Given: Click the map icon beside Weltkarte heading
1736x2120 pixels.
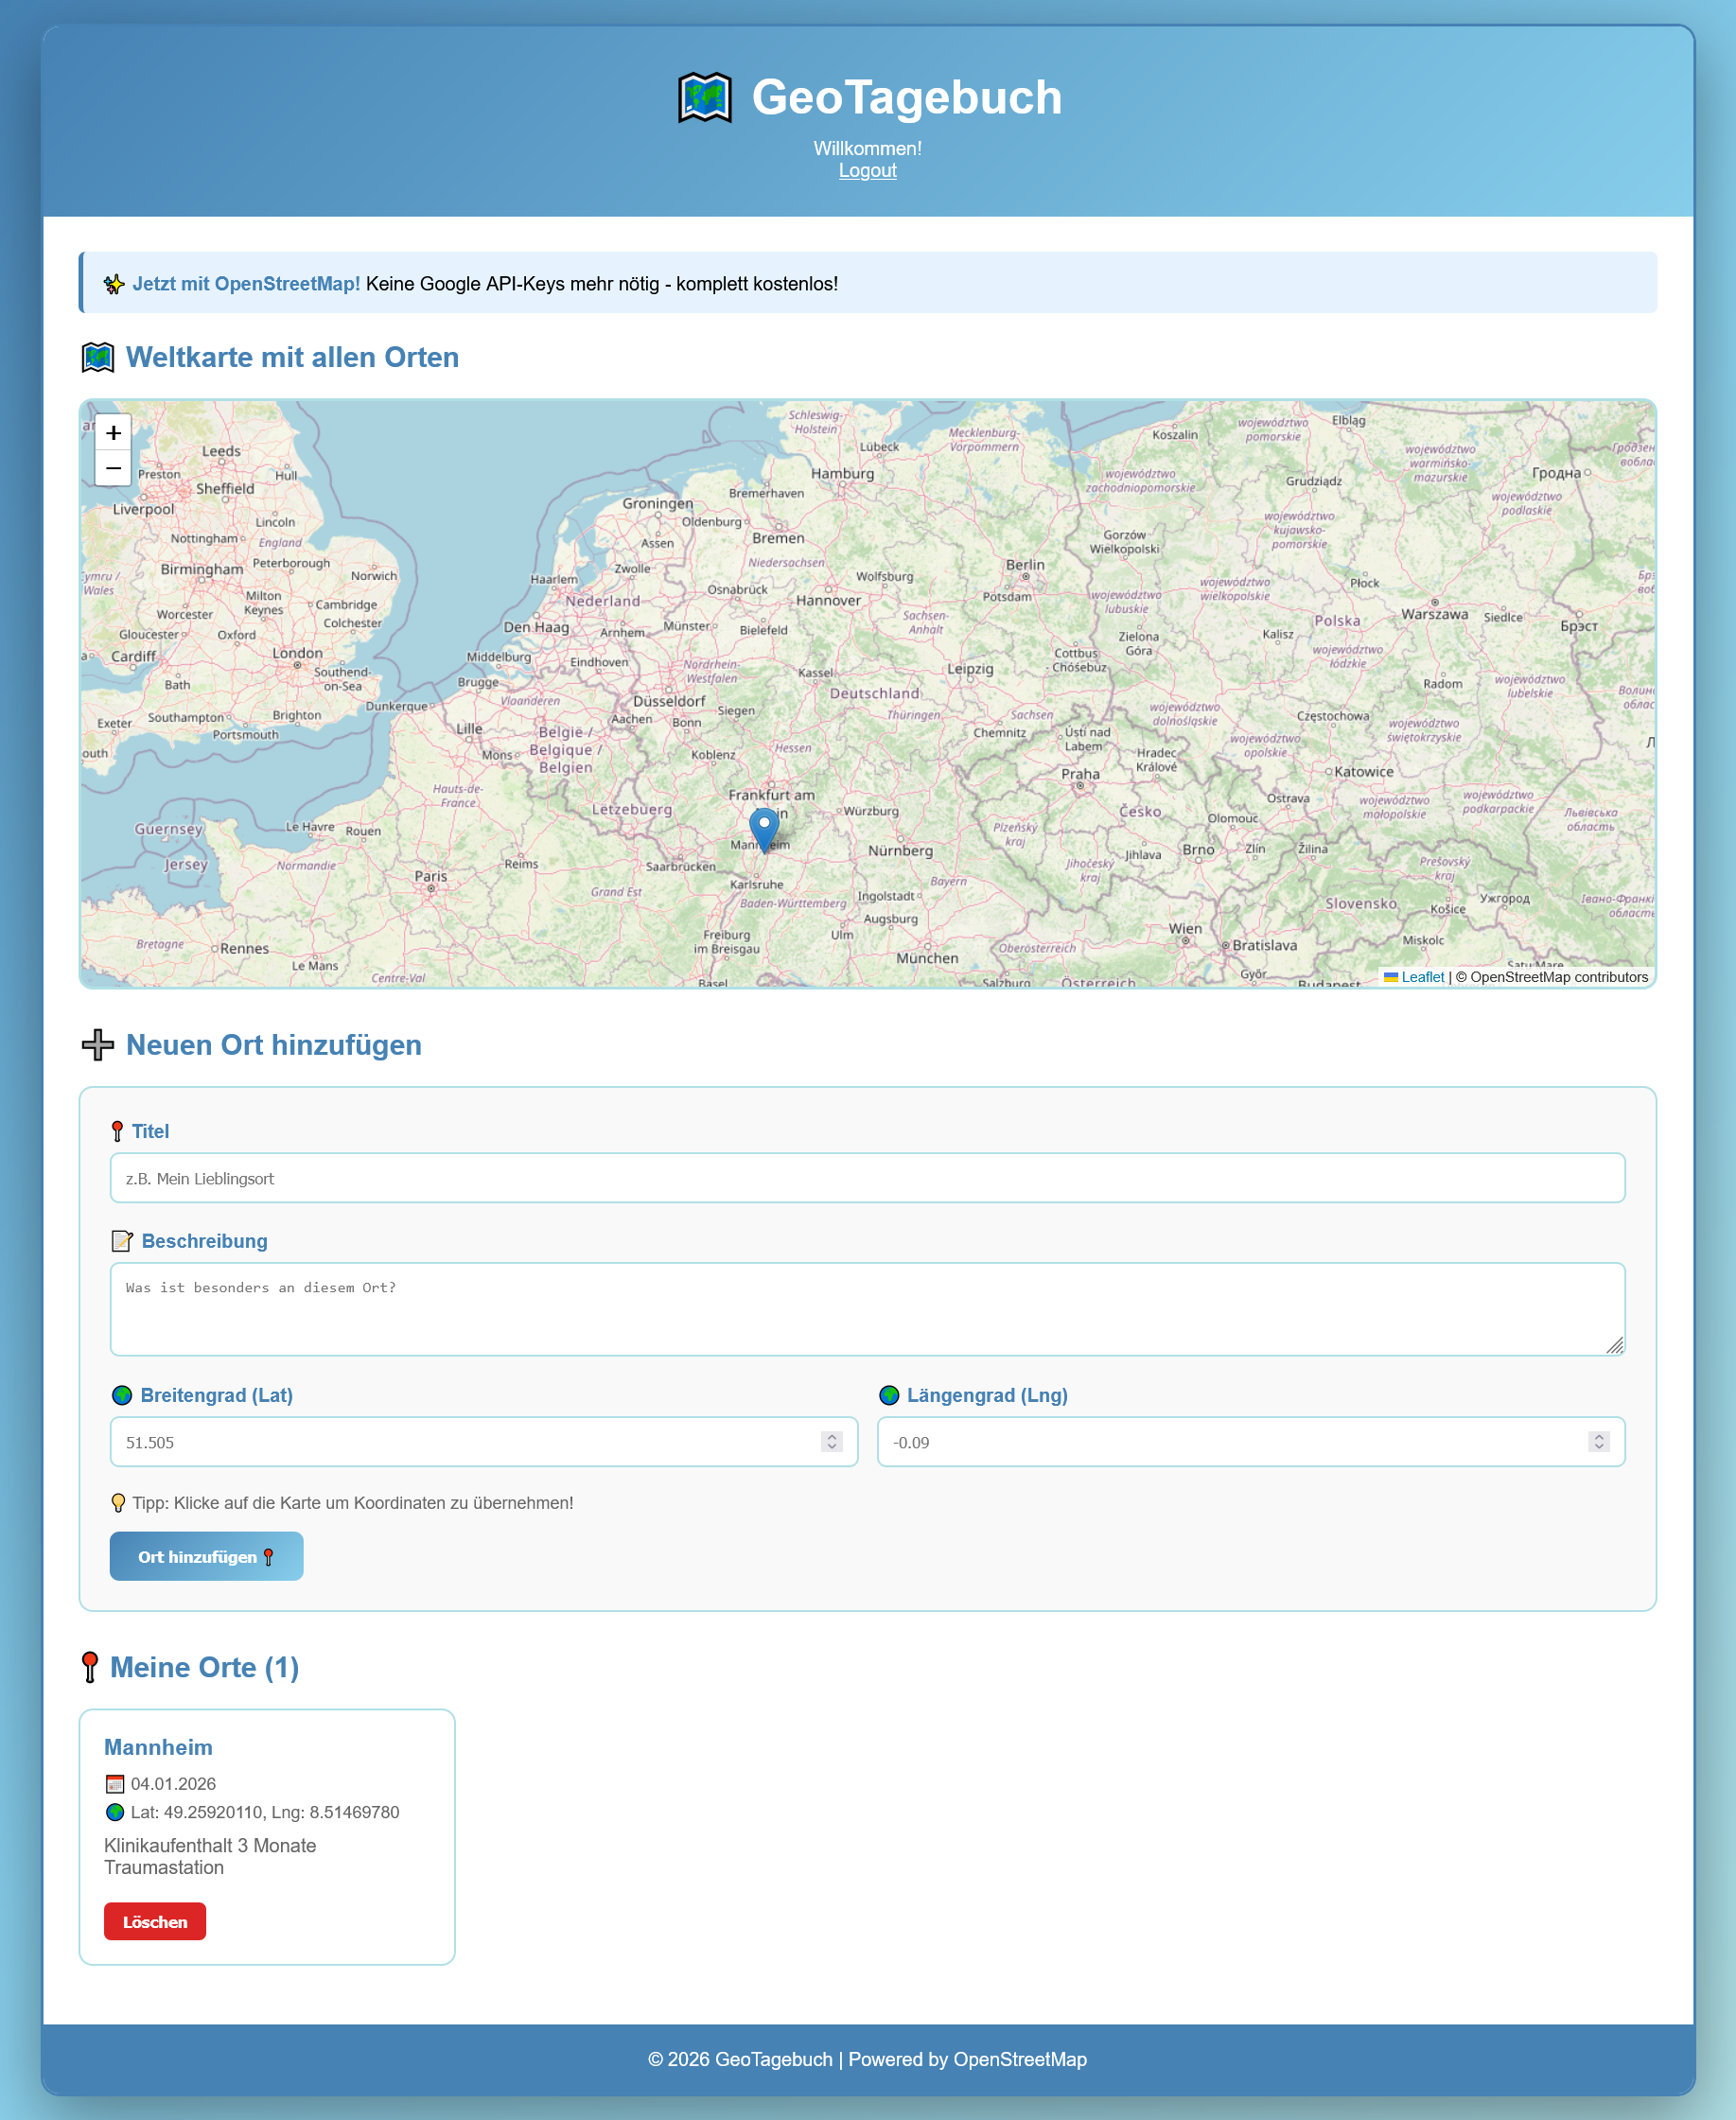Looking at the screenshot, I should tap(97, 356).
